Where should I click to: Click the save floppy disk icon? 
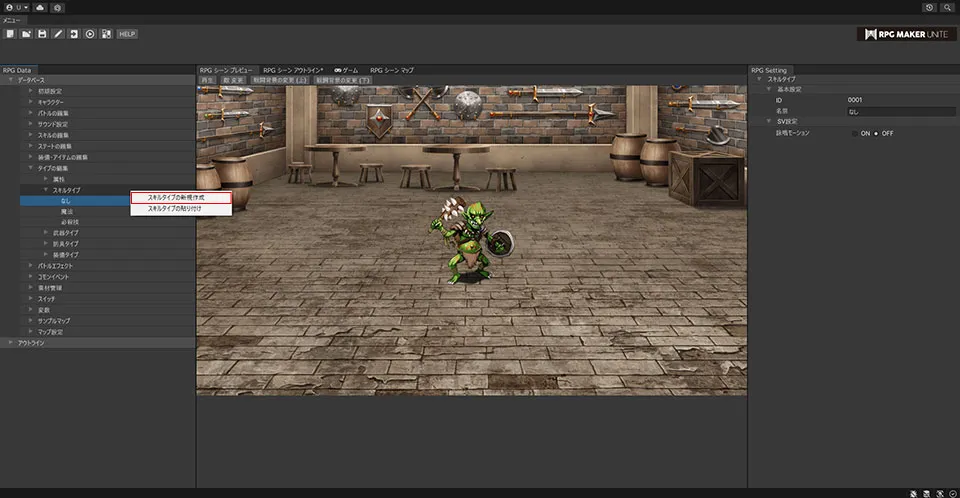[x=42, y=34]
